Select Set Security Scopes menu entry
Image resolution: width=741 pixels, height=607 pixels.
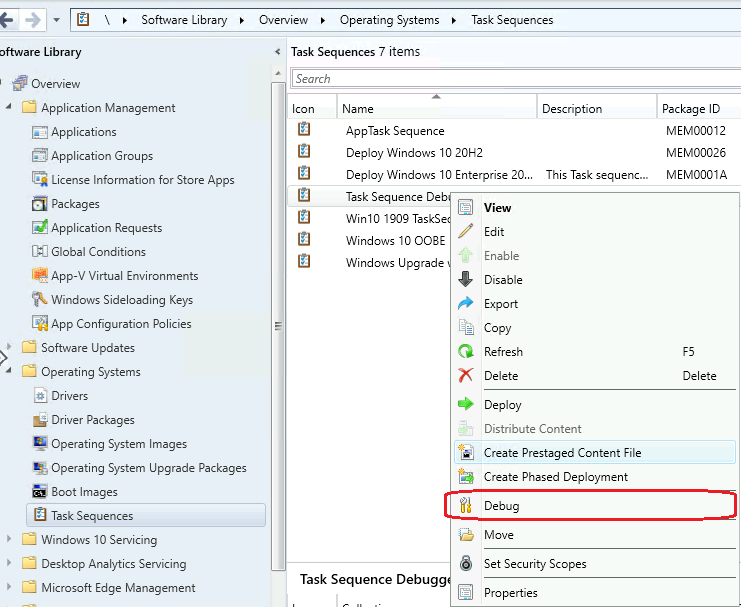535,564
